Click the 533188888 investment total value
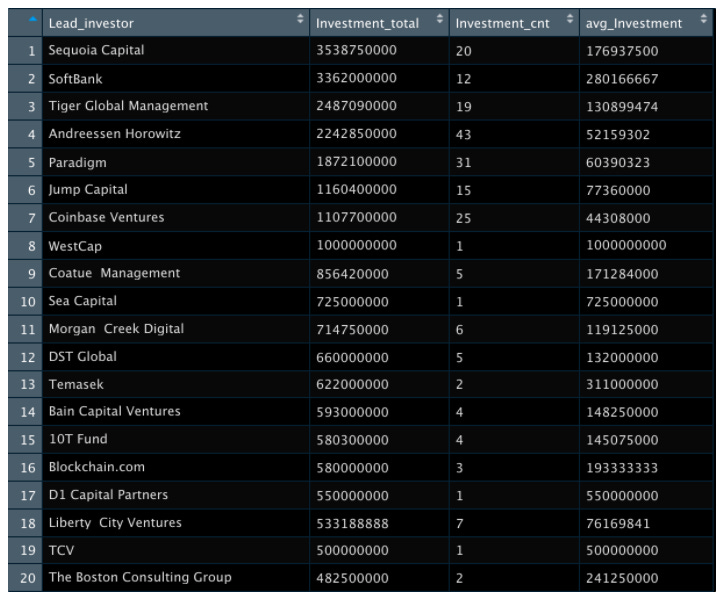The height and width of the screenshot is (600, 725). (x=352, y=524)
